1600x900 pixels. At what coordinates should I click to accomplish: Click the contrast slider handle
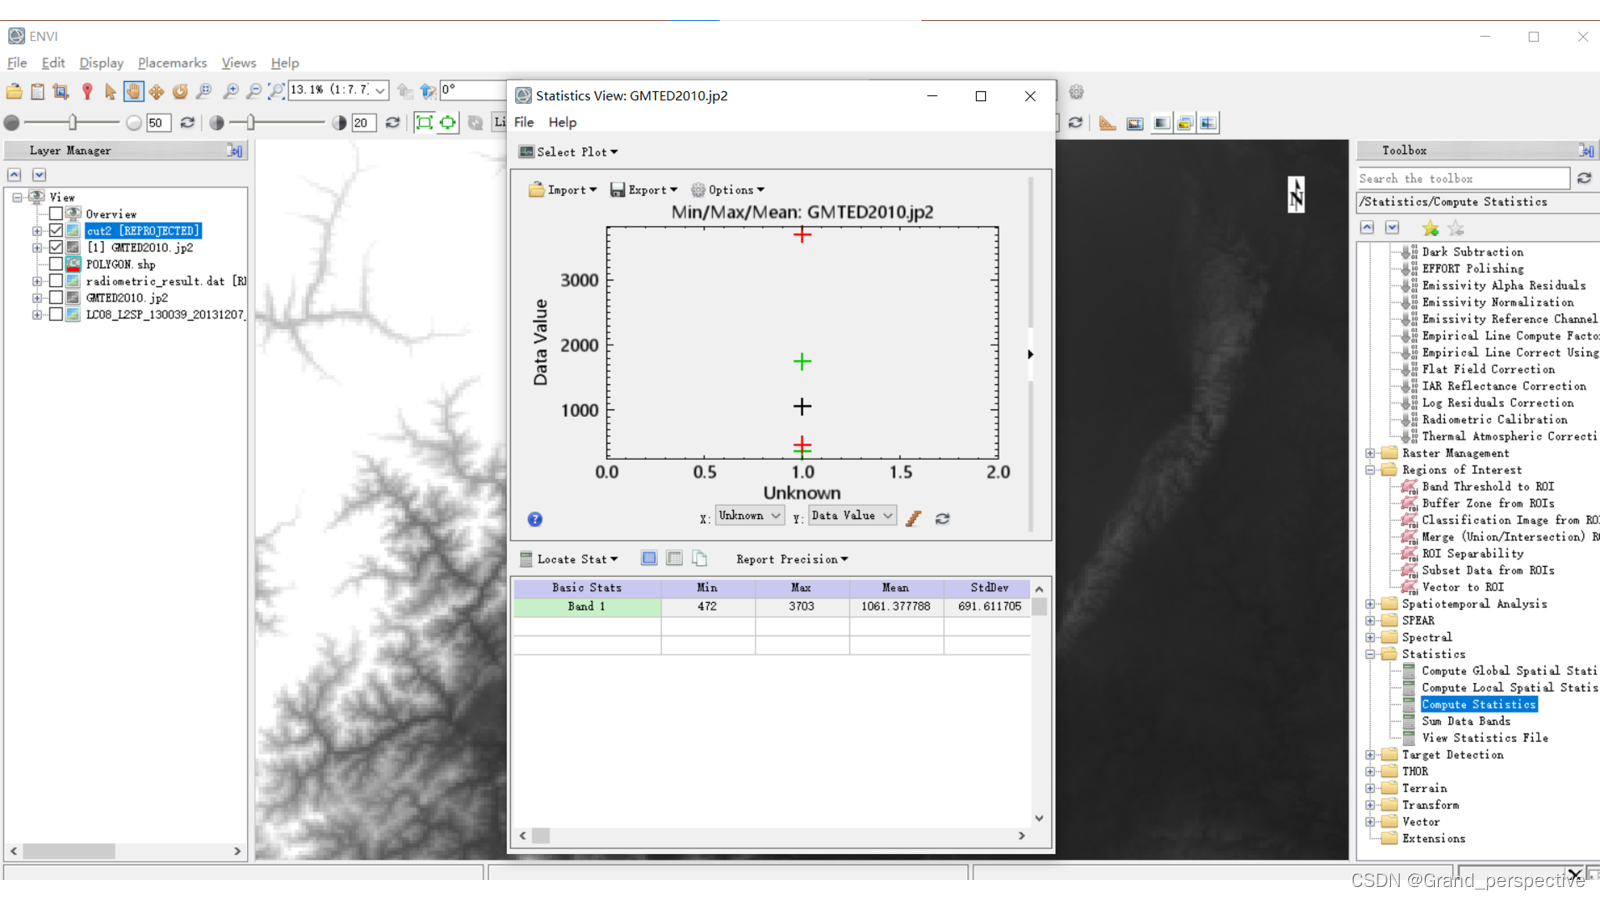(251, 122)
